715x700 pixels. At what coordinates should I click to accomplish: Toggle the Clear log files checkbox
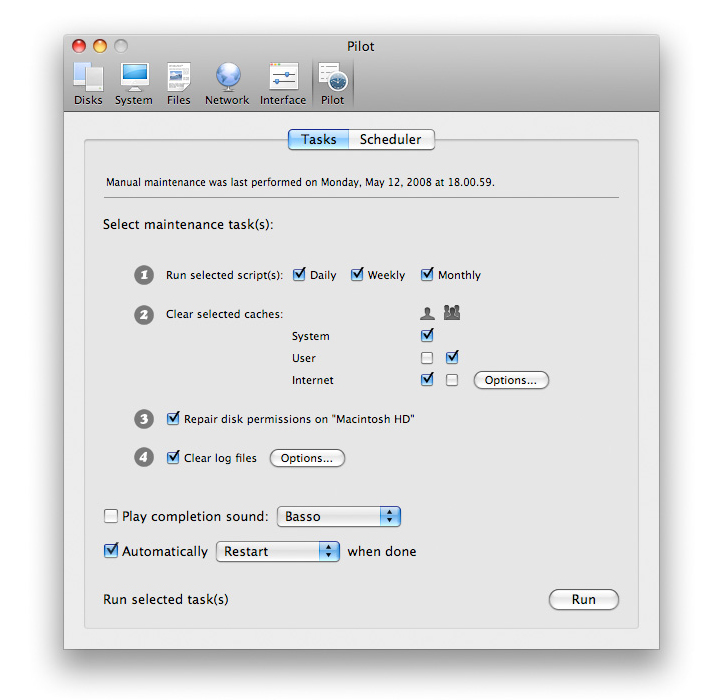tap(173, 457)
